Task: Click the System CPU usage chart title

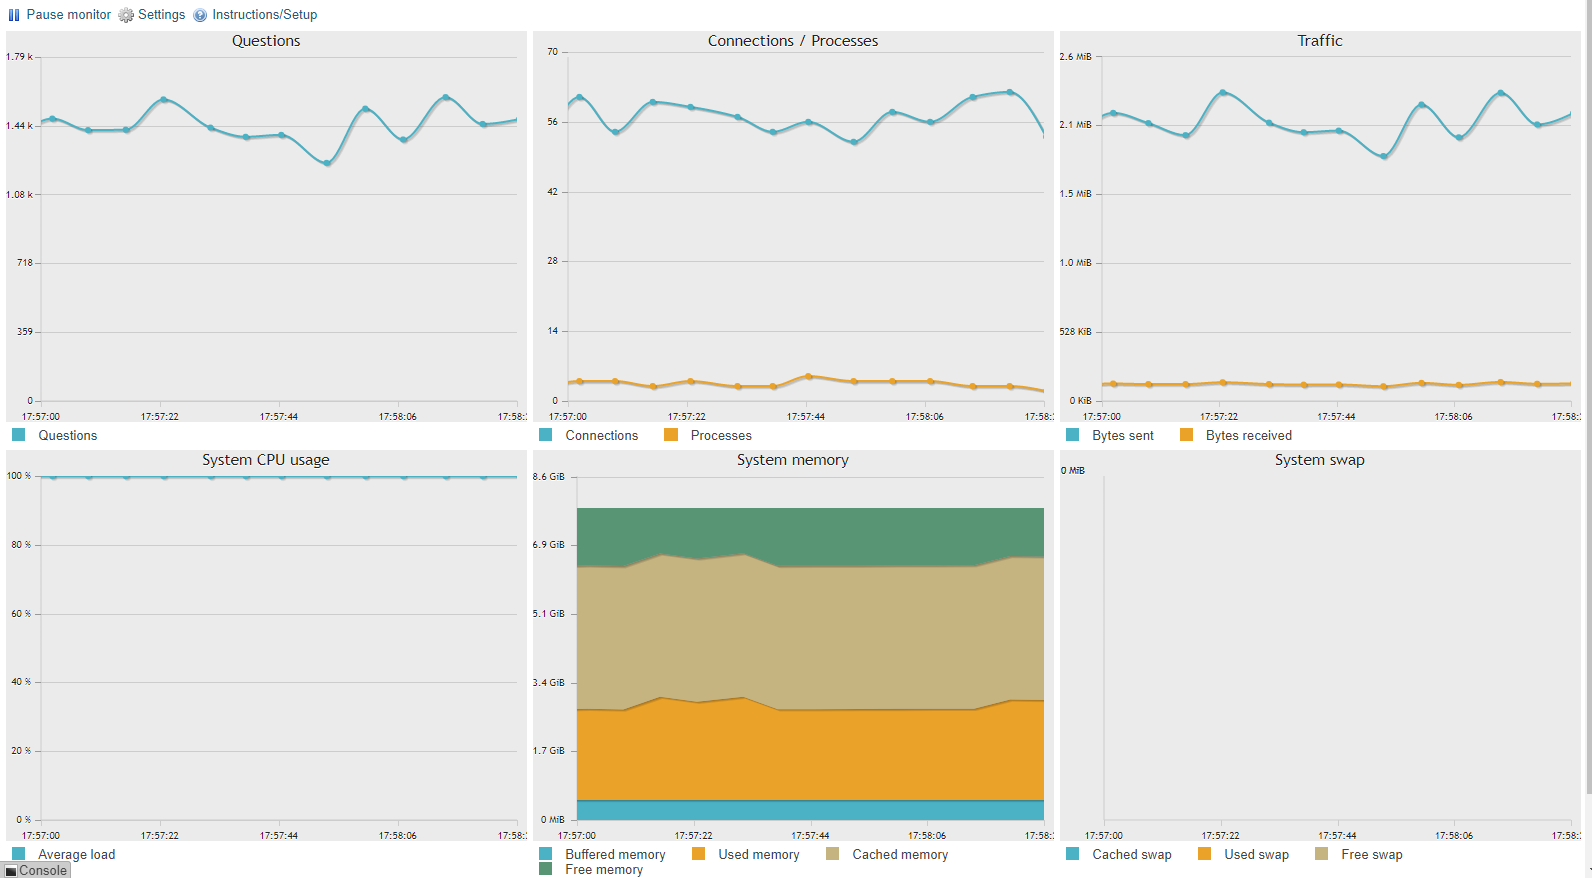Action: tap(265, 460)
